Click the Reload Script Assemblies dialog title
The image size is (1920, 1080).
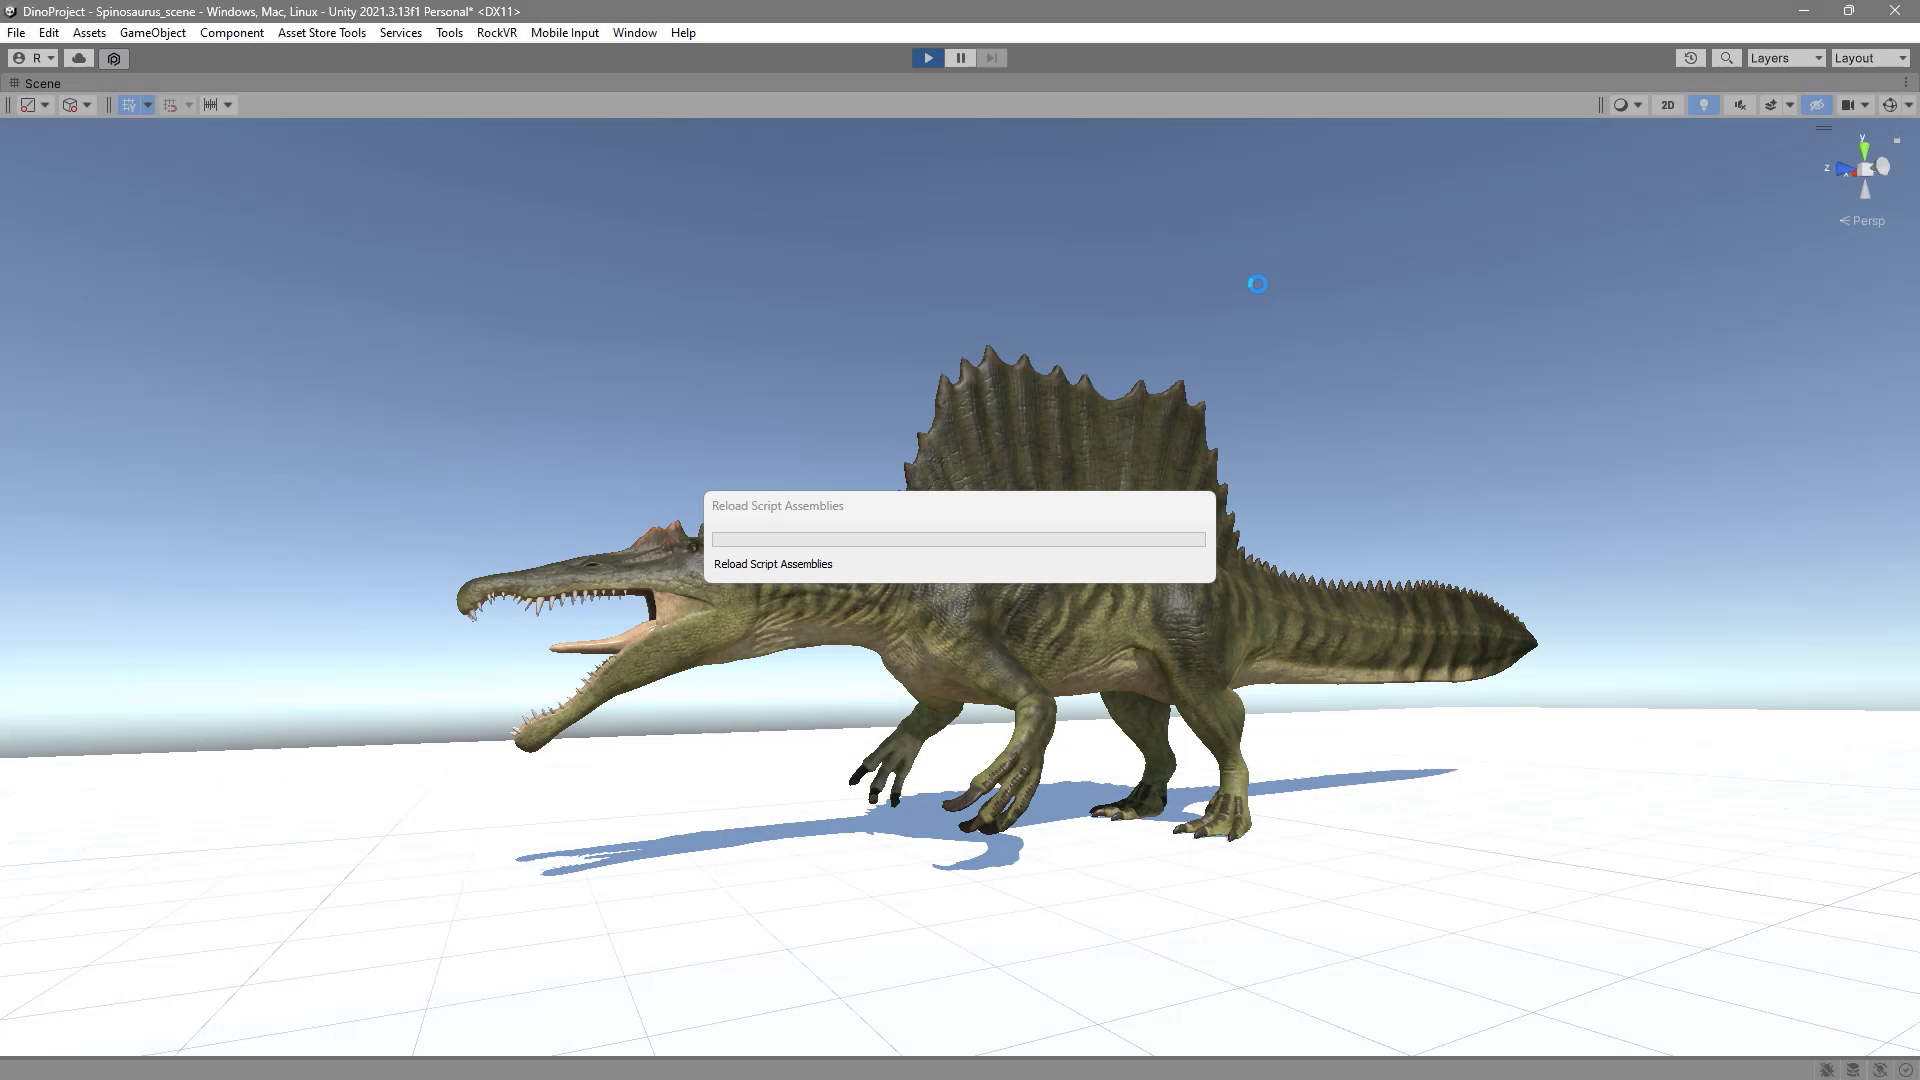click(778, 506)
